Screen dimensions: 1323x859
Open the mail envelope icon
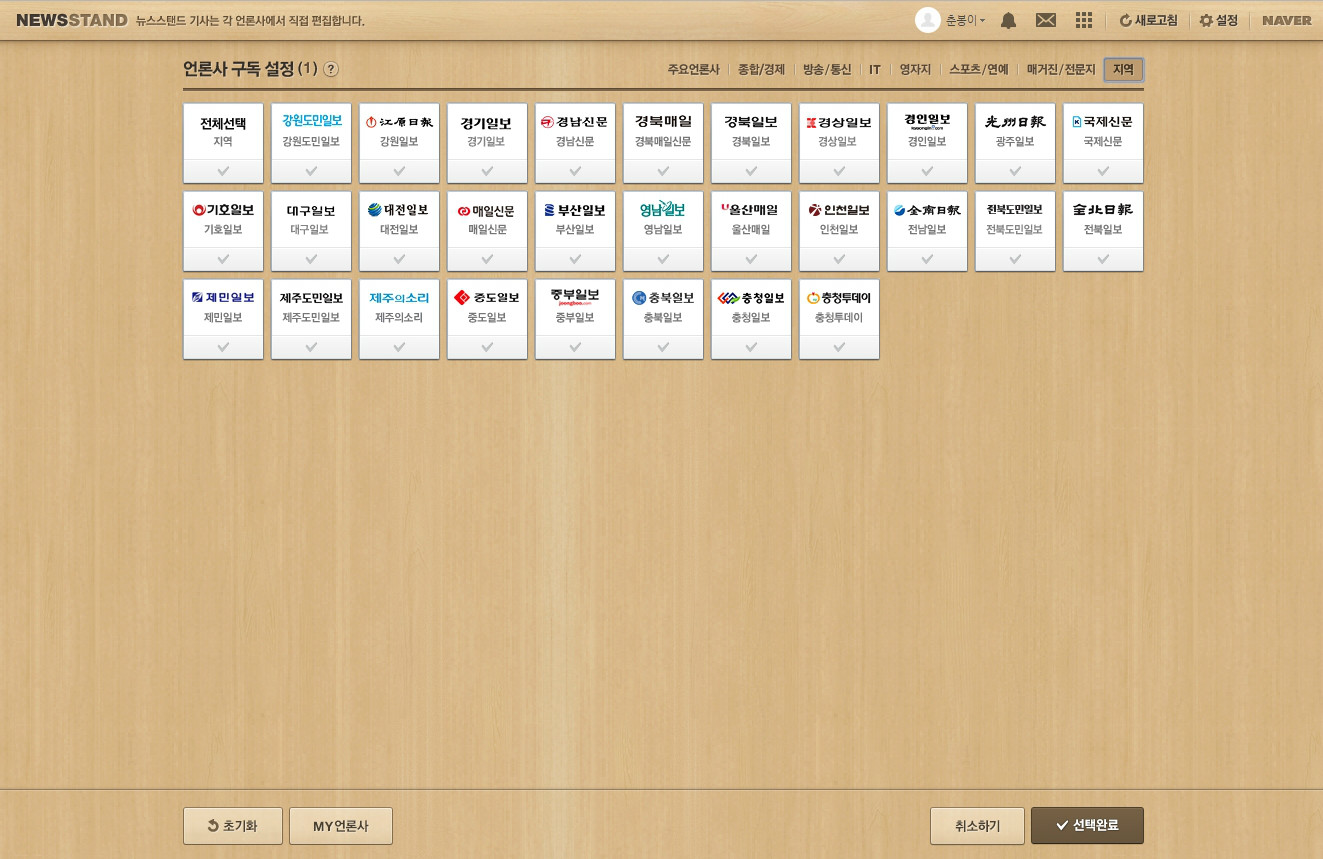[1046, 20]
